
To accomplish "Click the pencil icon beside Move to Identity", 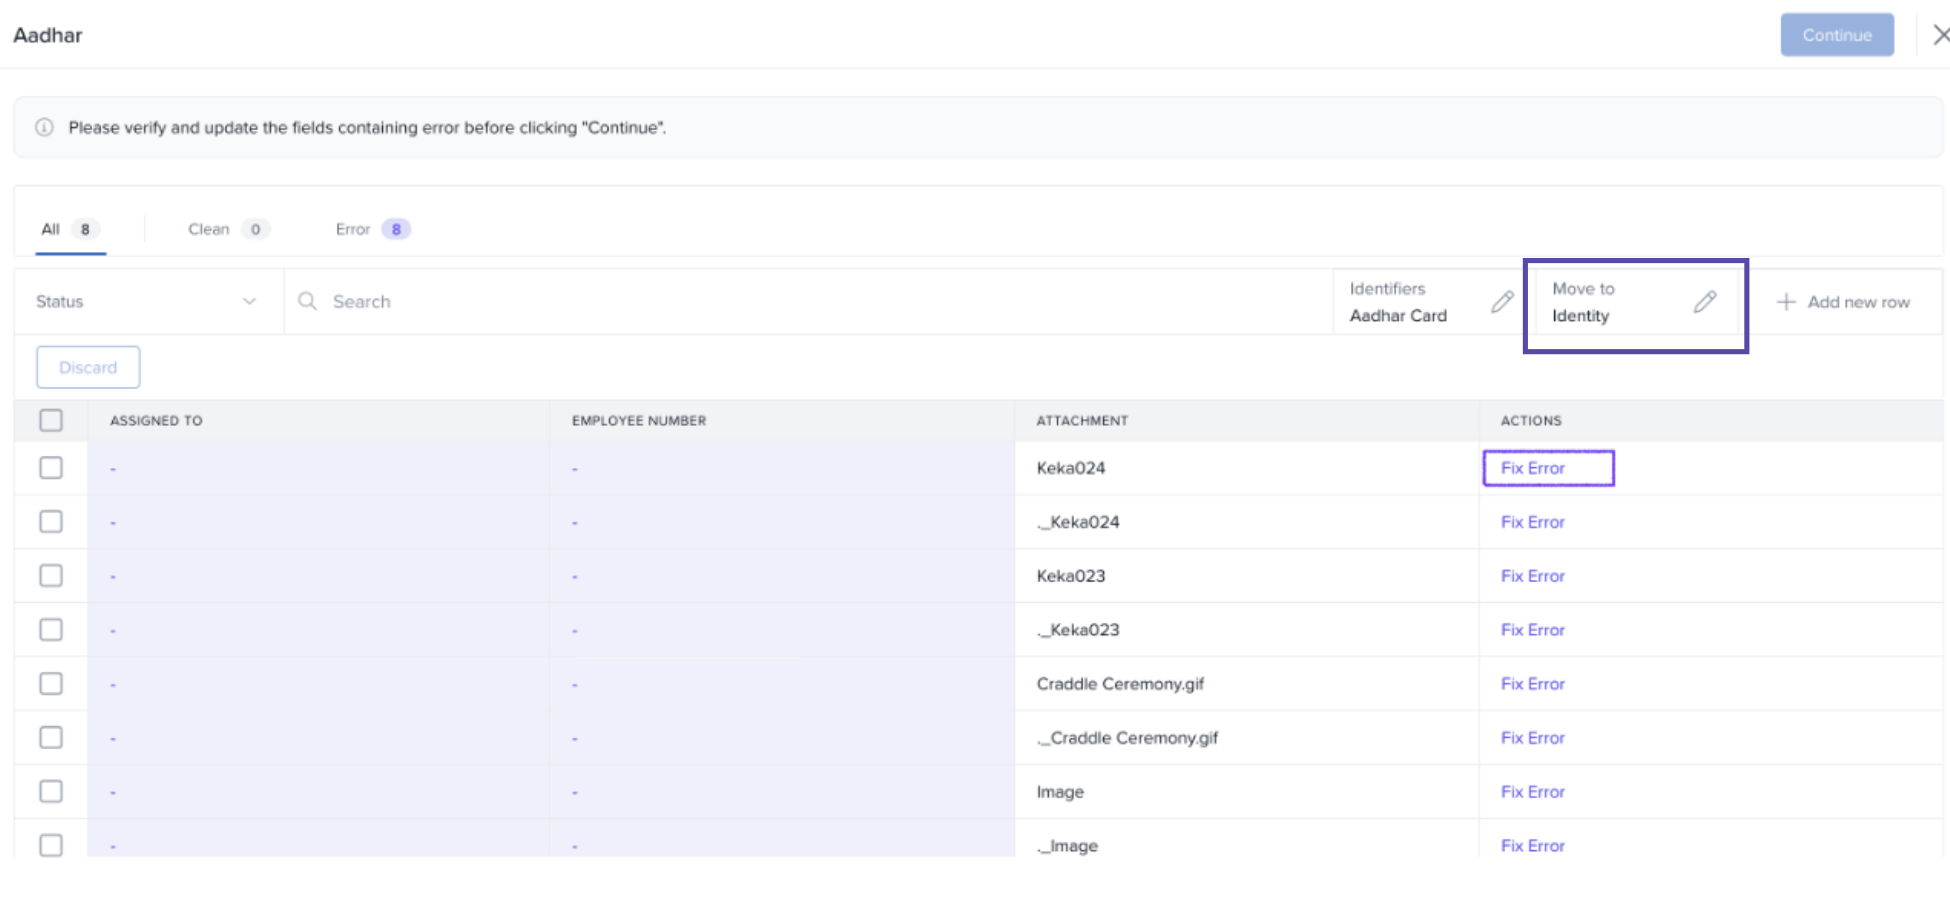I will 1705,302.
